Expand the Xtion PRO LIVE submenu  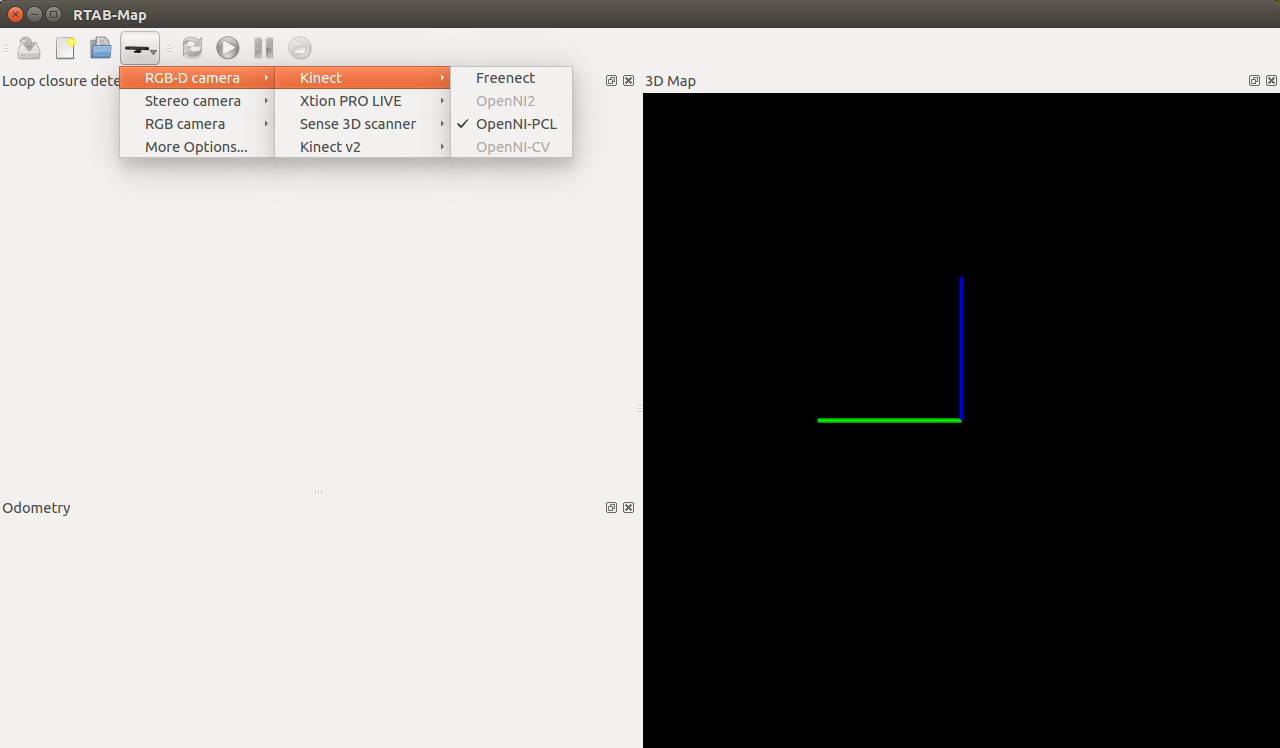tap(363, 101)
